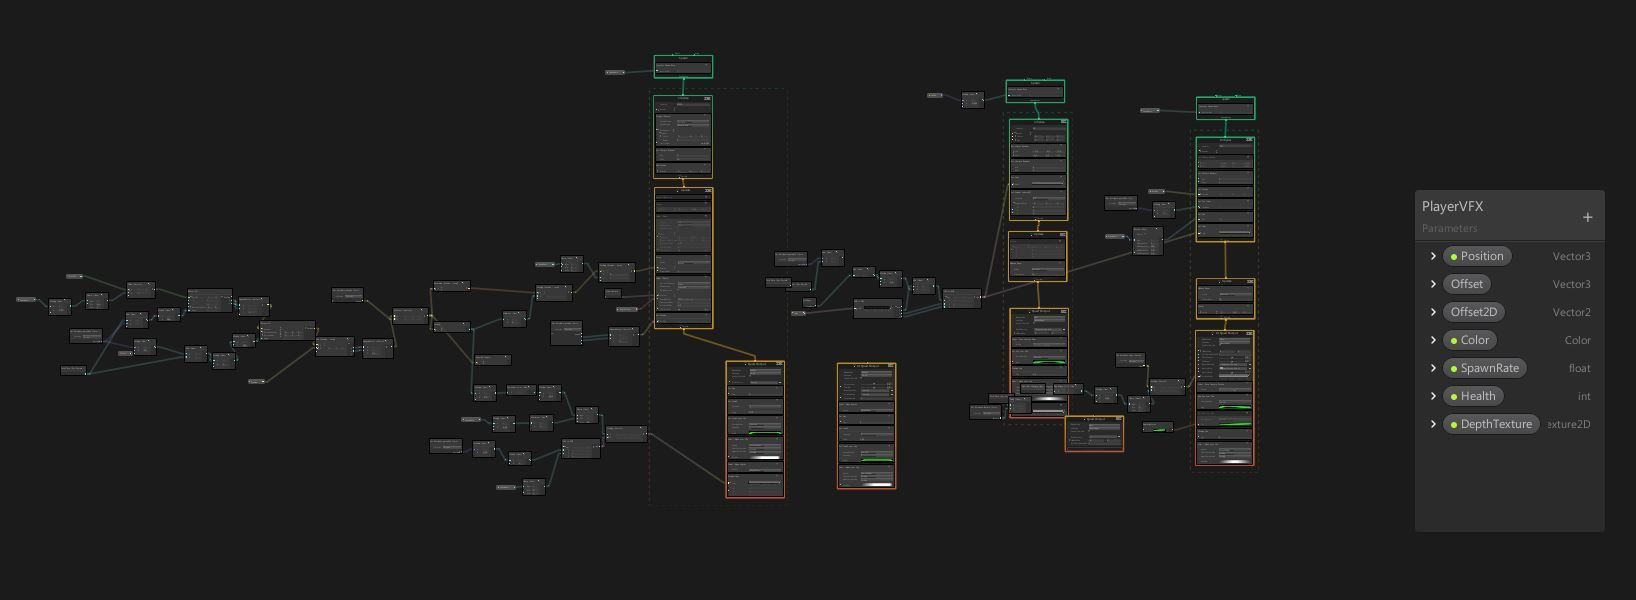Expand the Offset parameter details

(1433, 284)
